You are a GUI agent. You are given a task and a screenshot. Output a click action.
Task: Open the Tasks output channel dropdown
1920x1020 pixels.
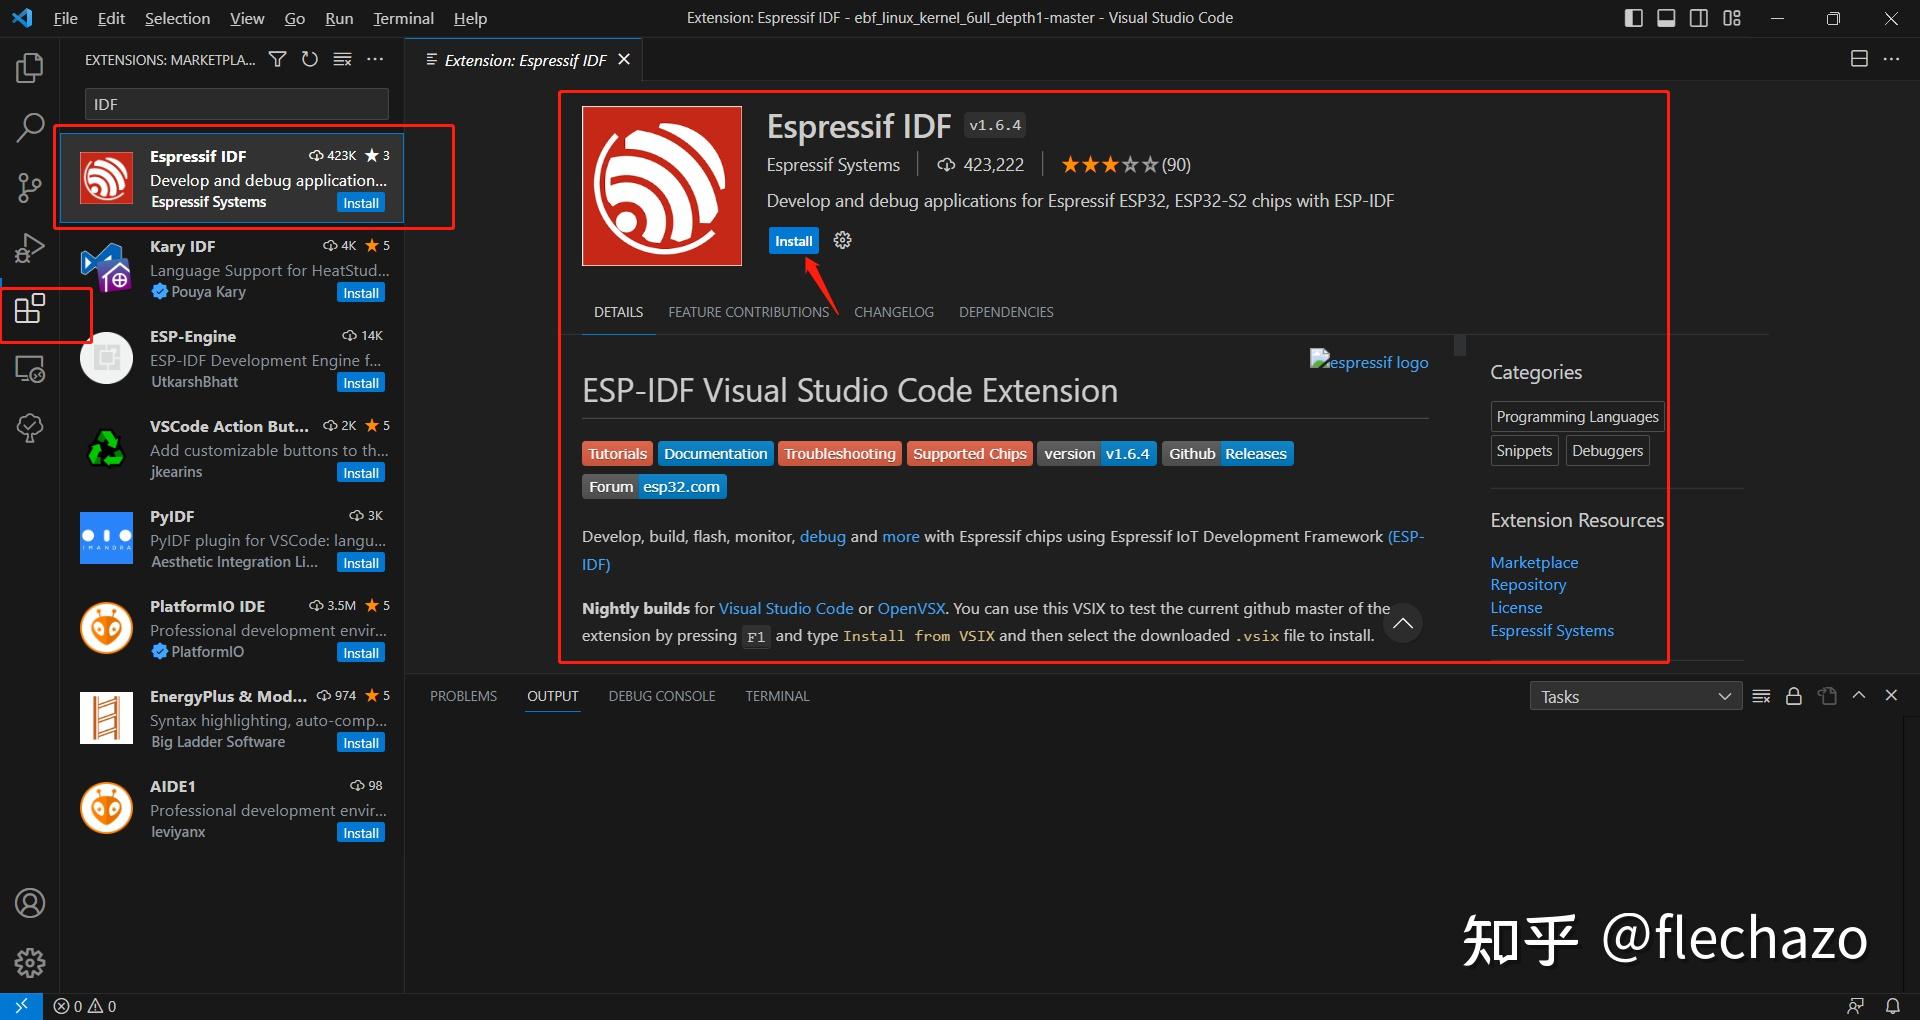[x=1635, y=696]
